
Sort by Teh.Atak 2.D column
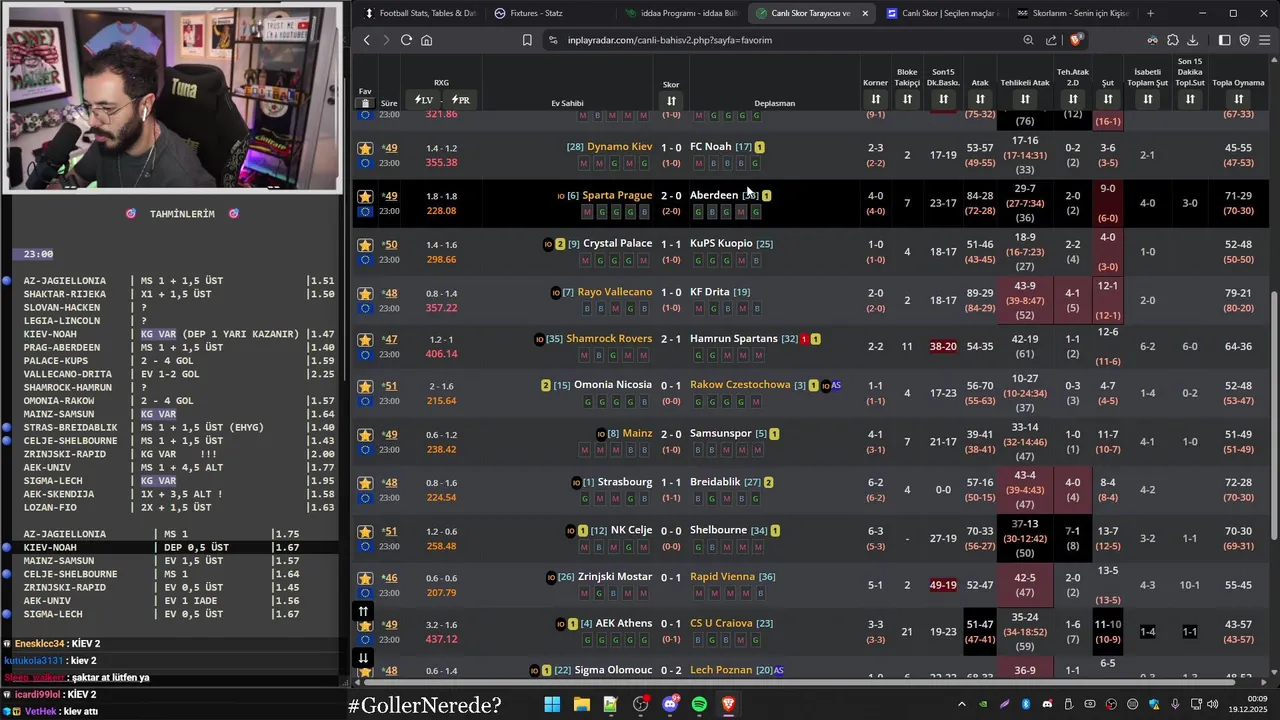tap(1073, 99)
